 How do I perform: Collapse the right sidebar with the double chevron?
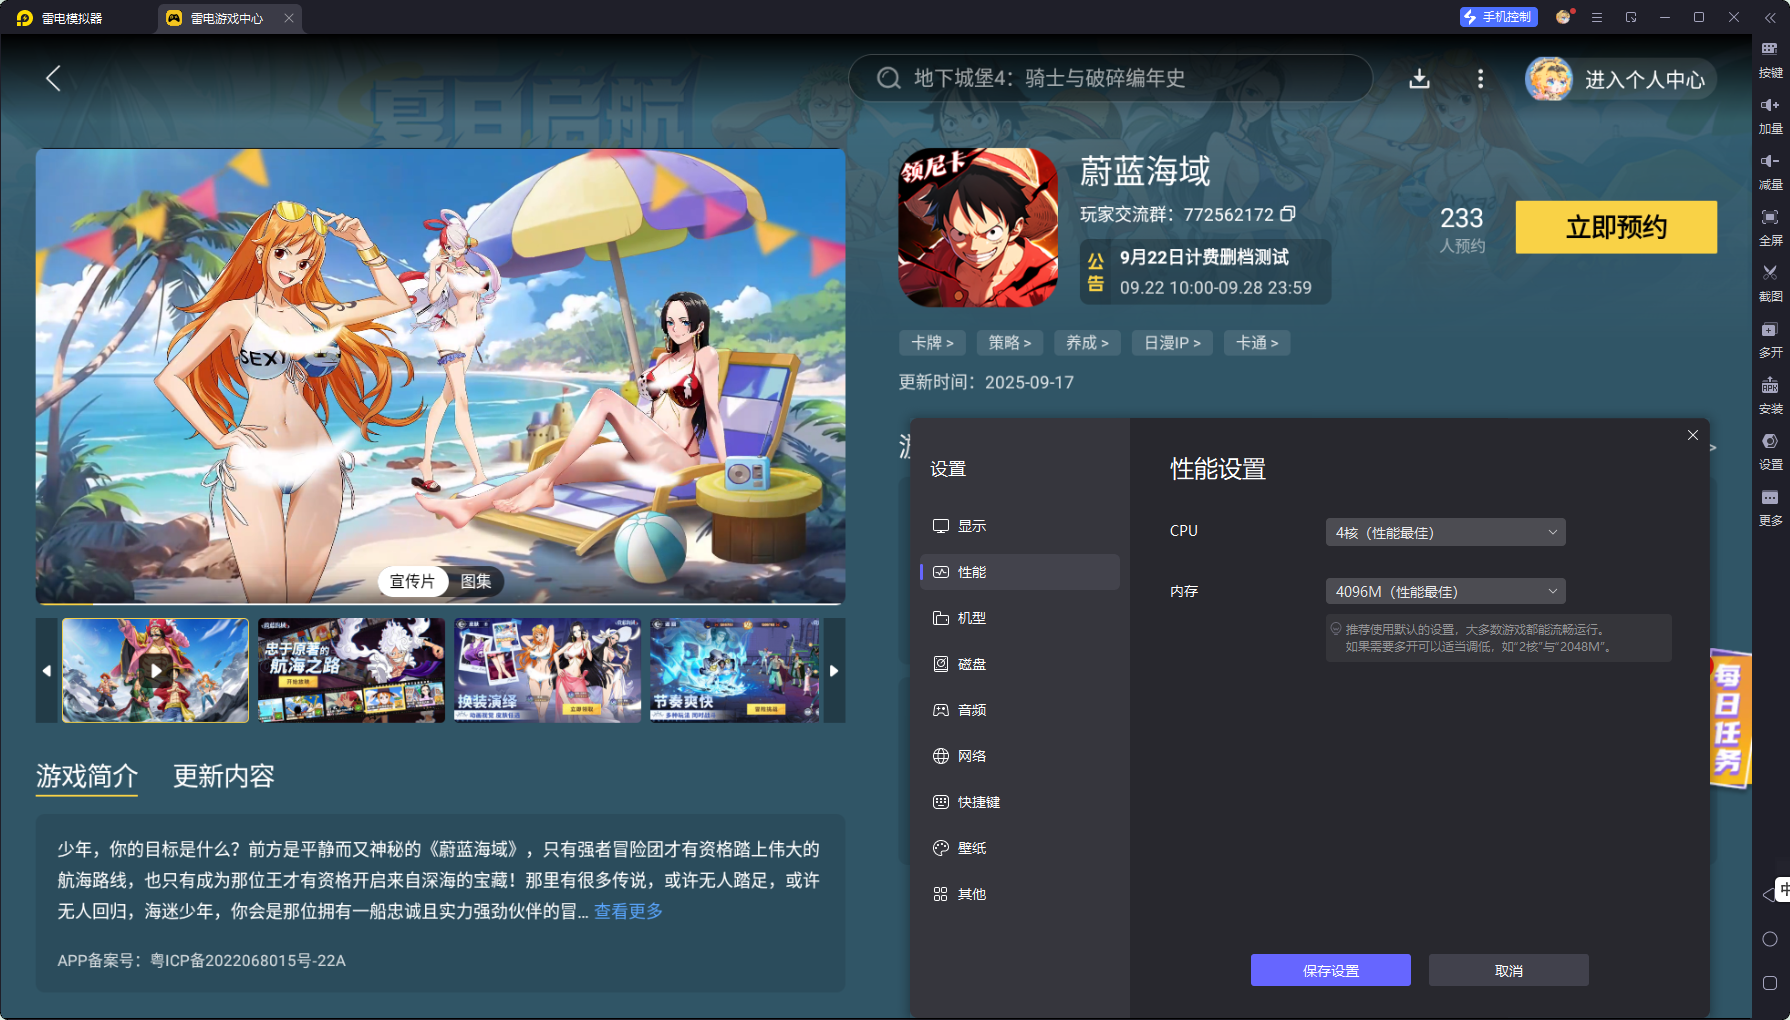(1770, 17)
